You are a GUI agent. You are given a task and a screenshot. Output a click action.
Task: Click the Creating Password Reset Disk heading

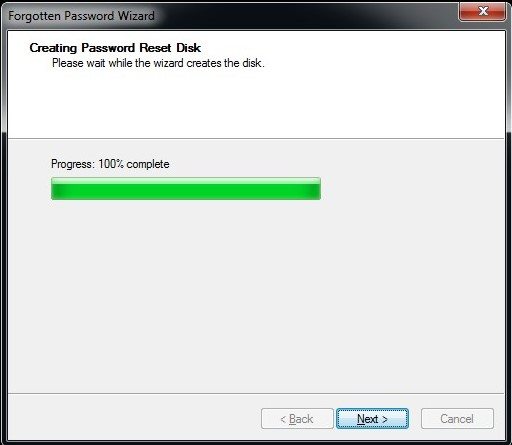115,48
